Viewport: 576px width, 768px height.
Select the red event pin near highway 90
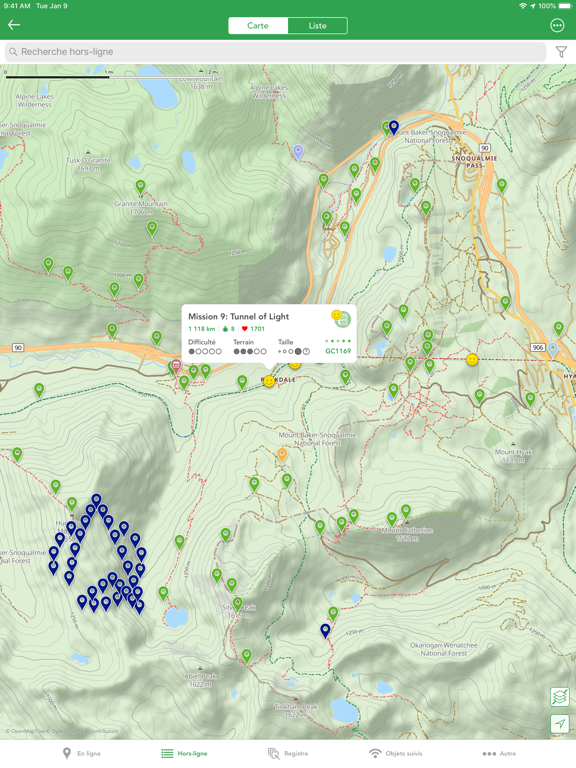point(176,365)
